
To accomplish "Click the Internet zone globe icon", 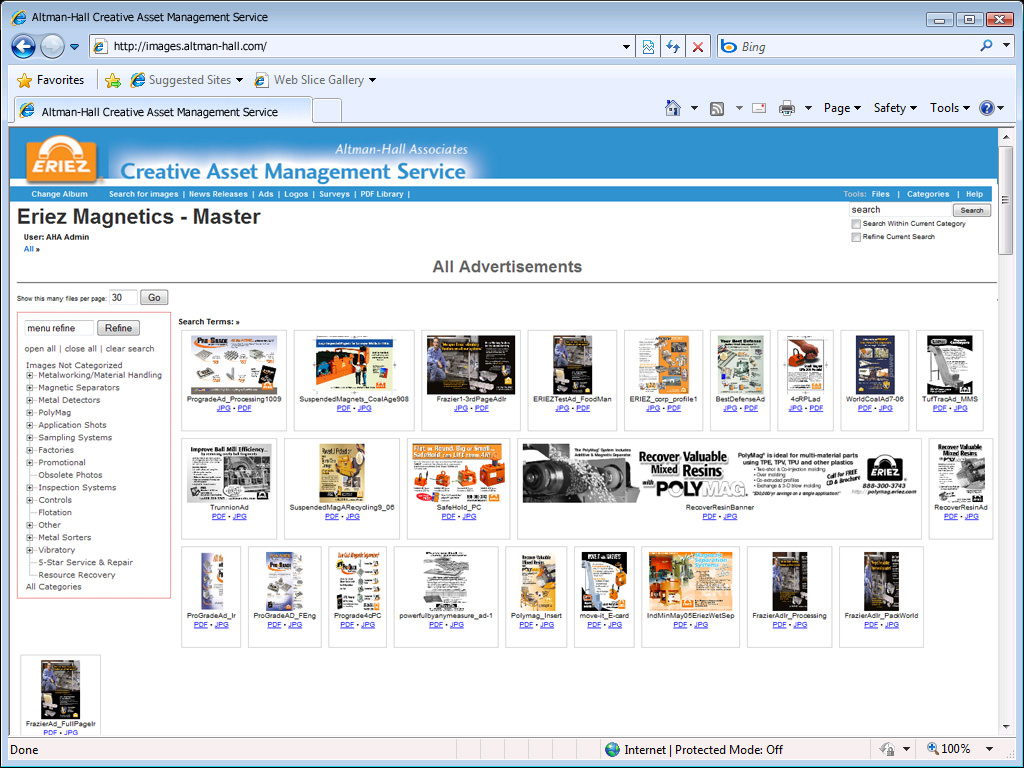I will click(612, 749).
